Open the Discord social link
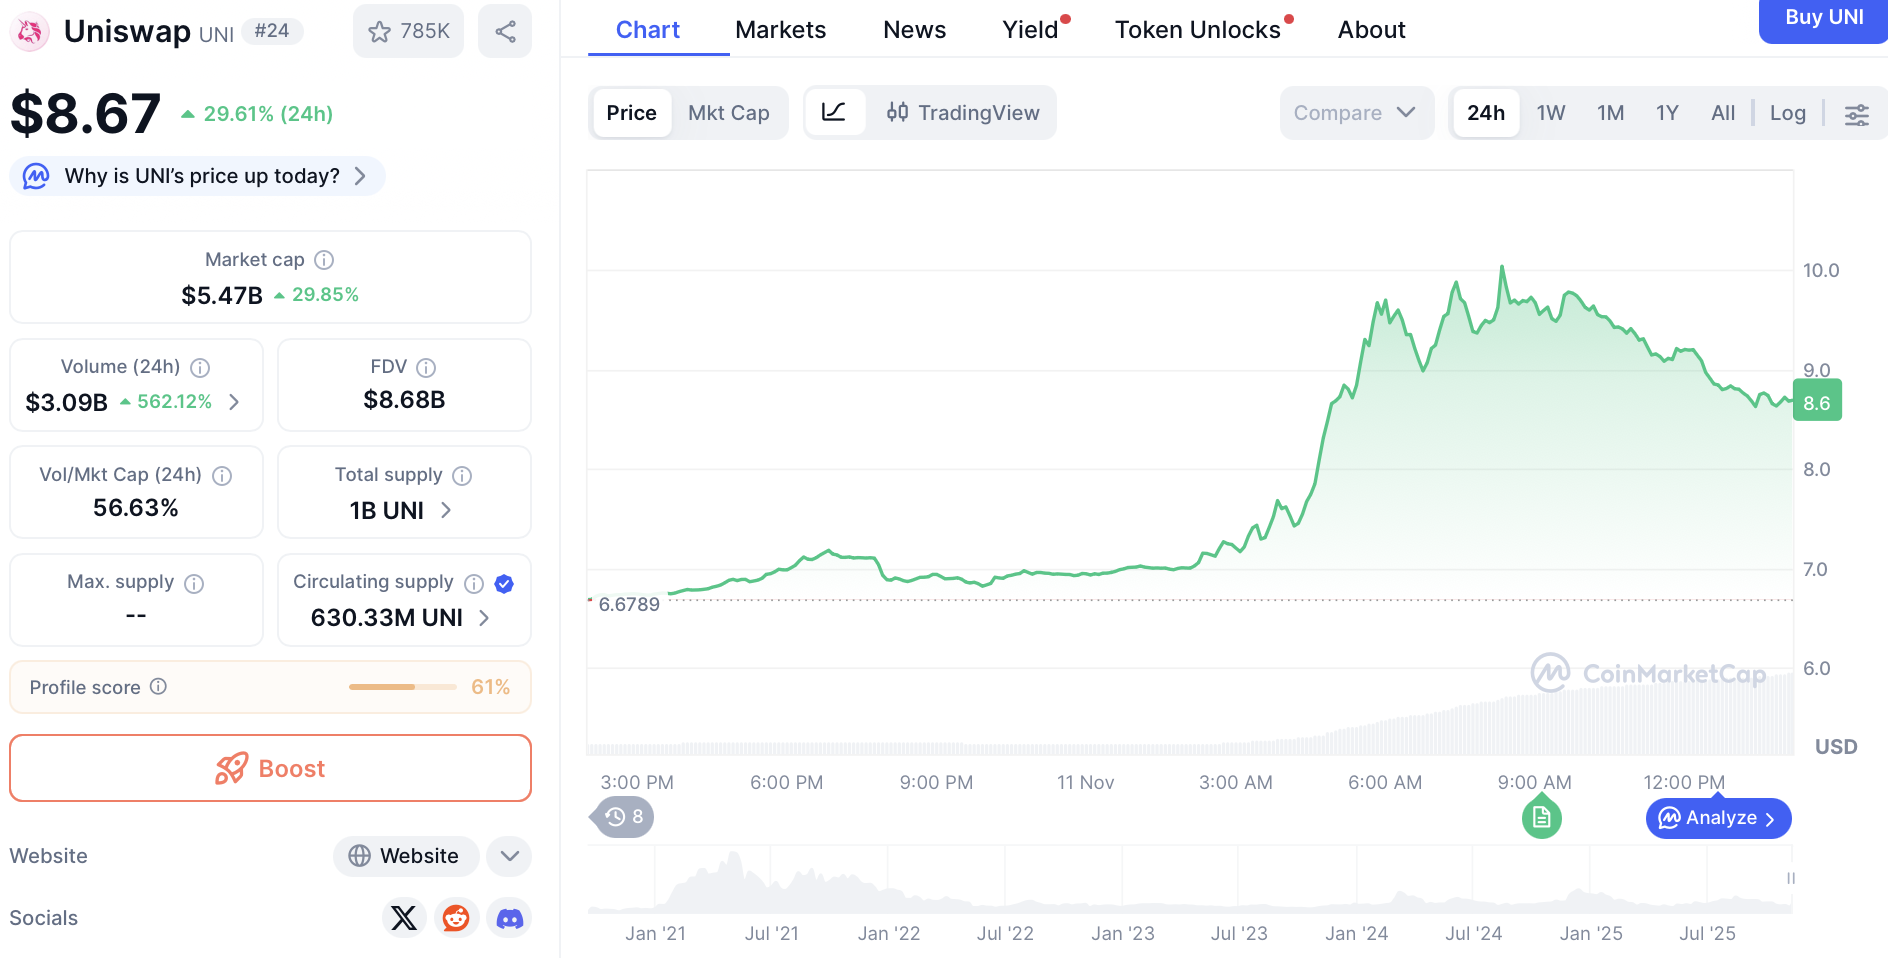Image resolution: width=1888 pixels, height=958 pixels. click(510, 918)
